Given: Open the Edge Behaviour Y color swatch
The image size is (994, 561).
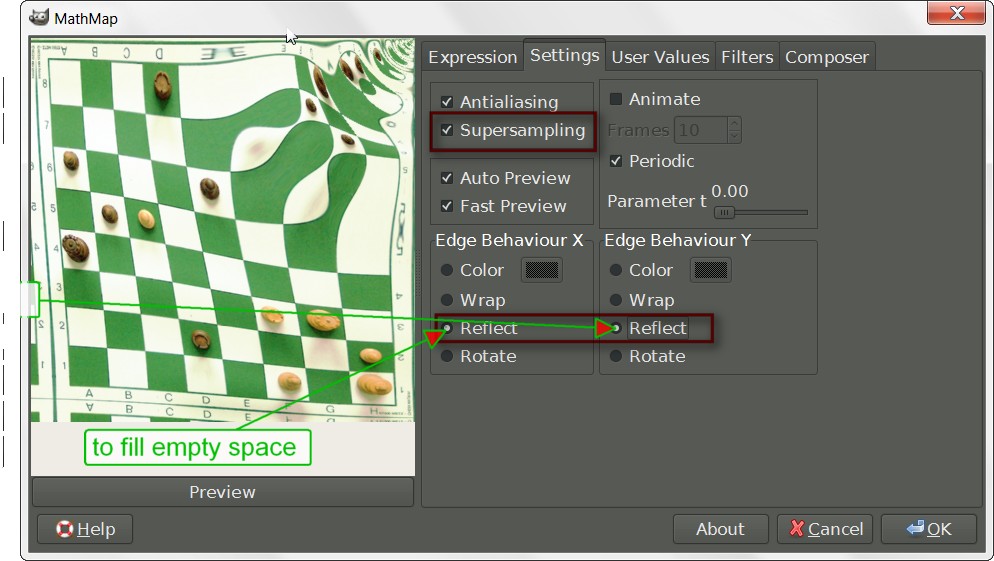Looking at the screenshot, I should (x=711, y=270).
